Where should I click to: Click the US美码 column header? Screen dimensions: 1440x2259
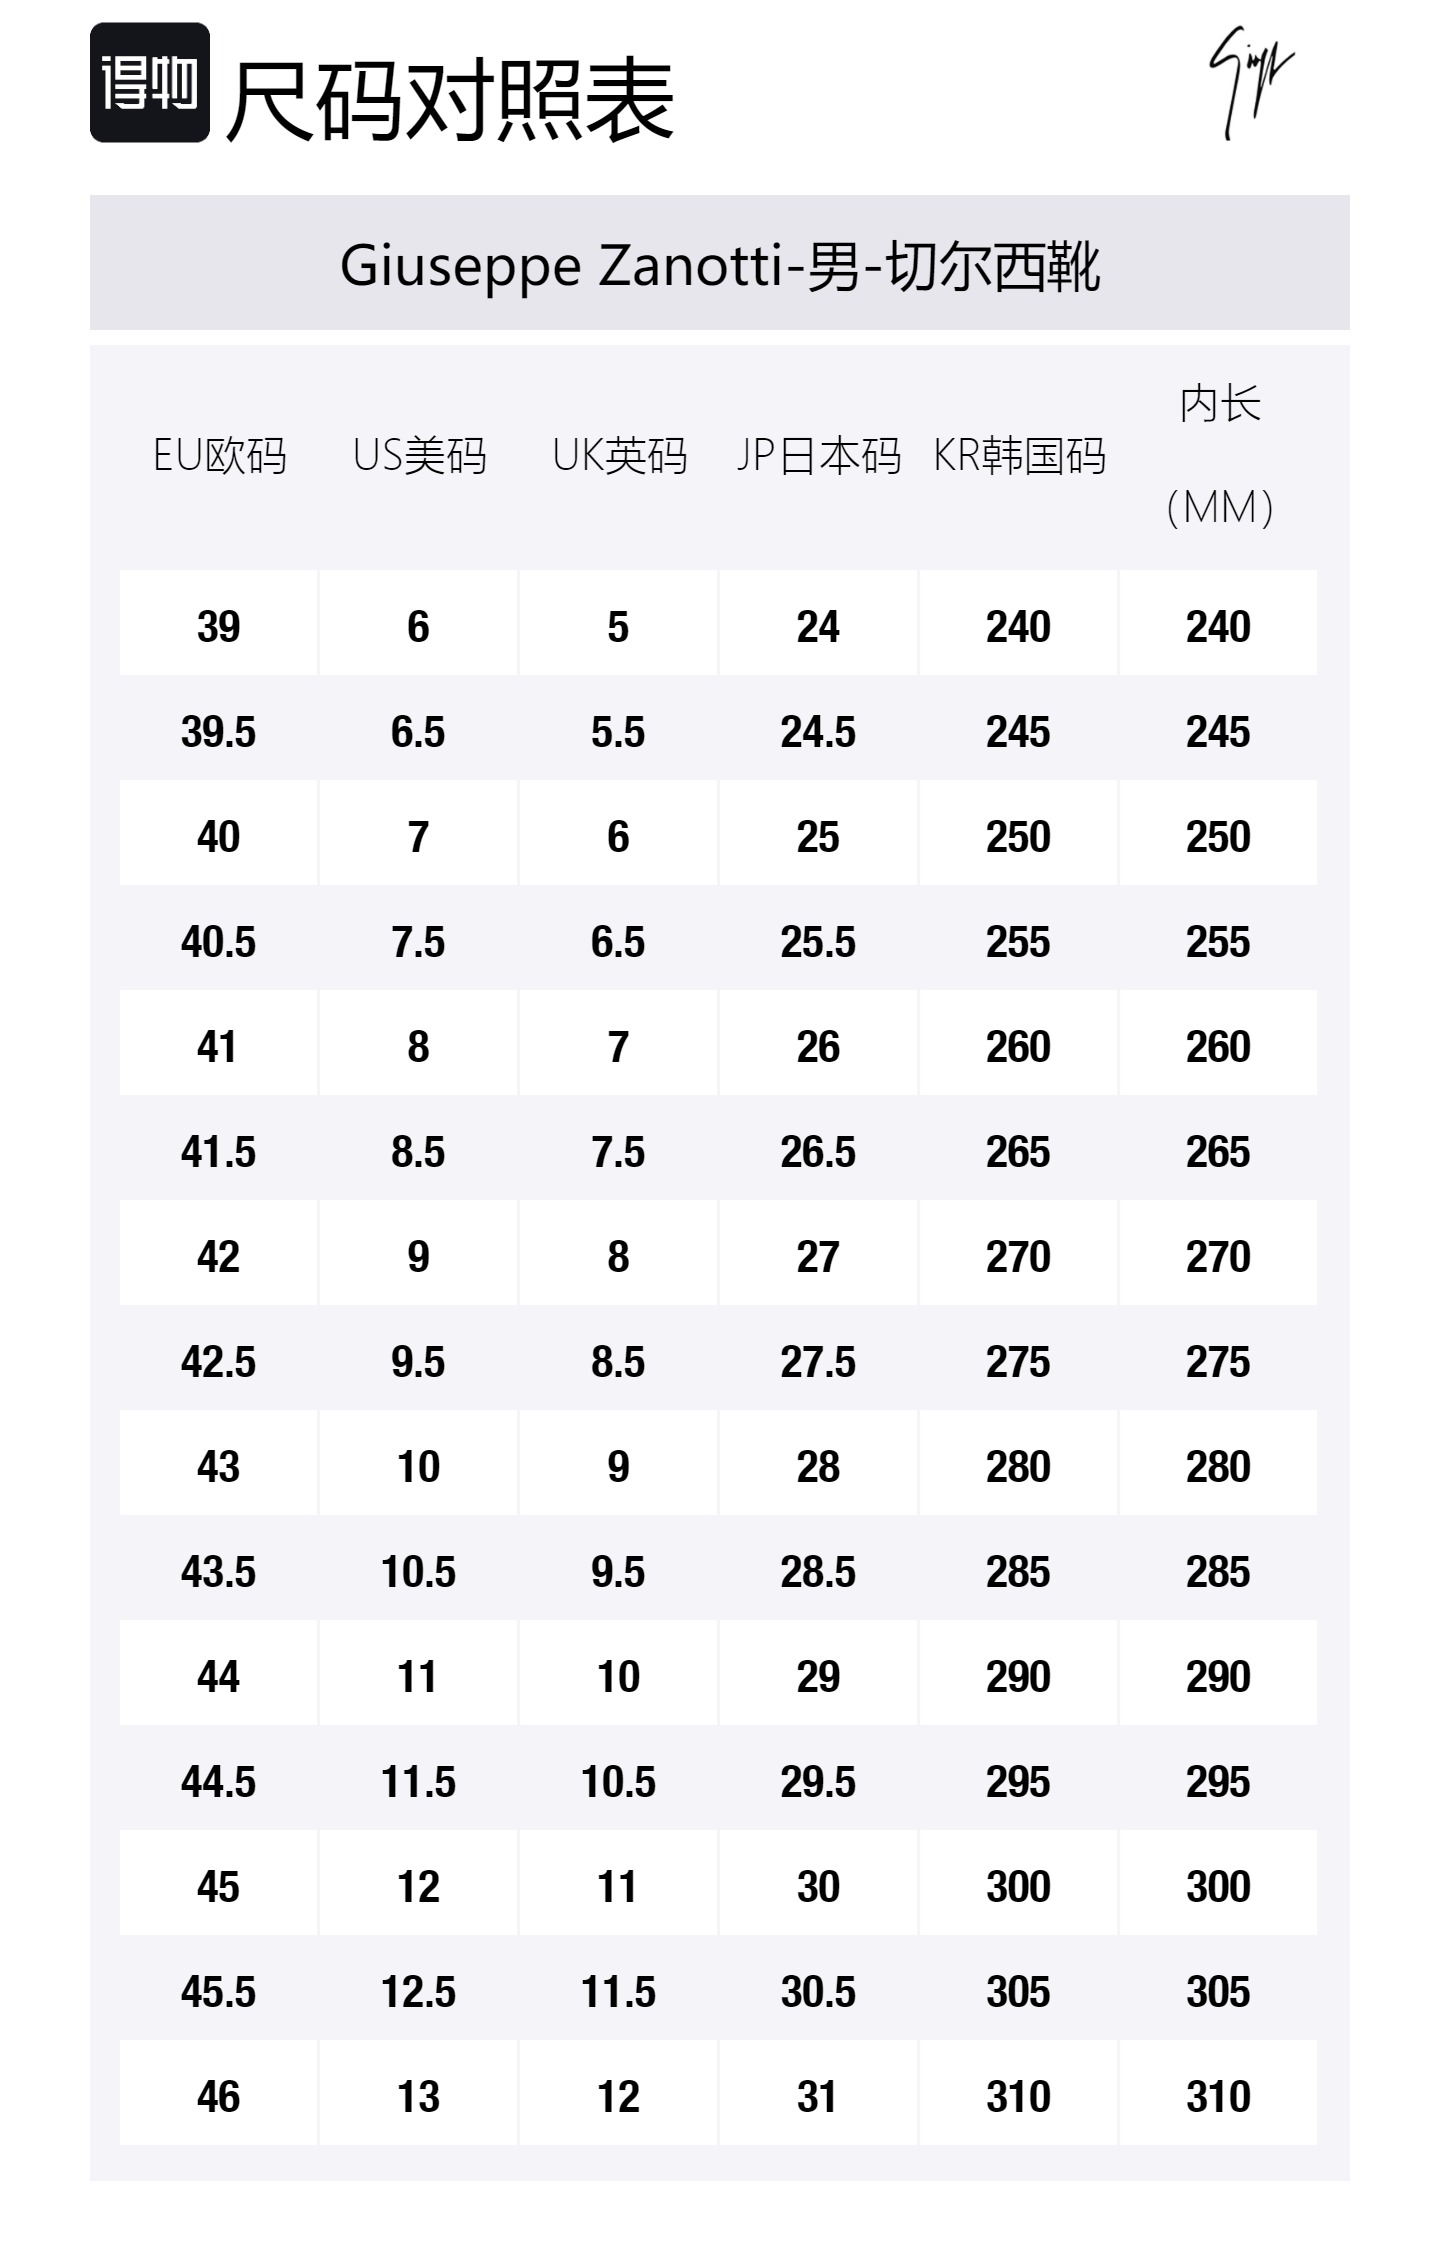[419, 456]
